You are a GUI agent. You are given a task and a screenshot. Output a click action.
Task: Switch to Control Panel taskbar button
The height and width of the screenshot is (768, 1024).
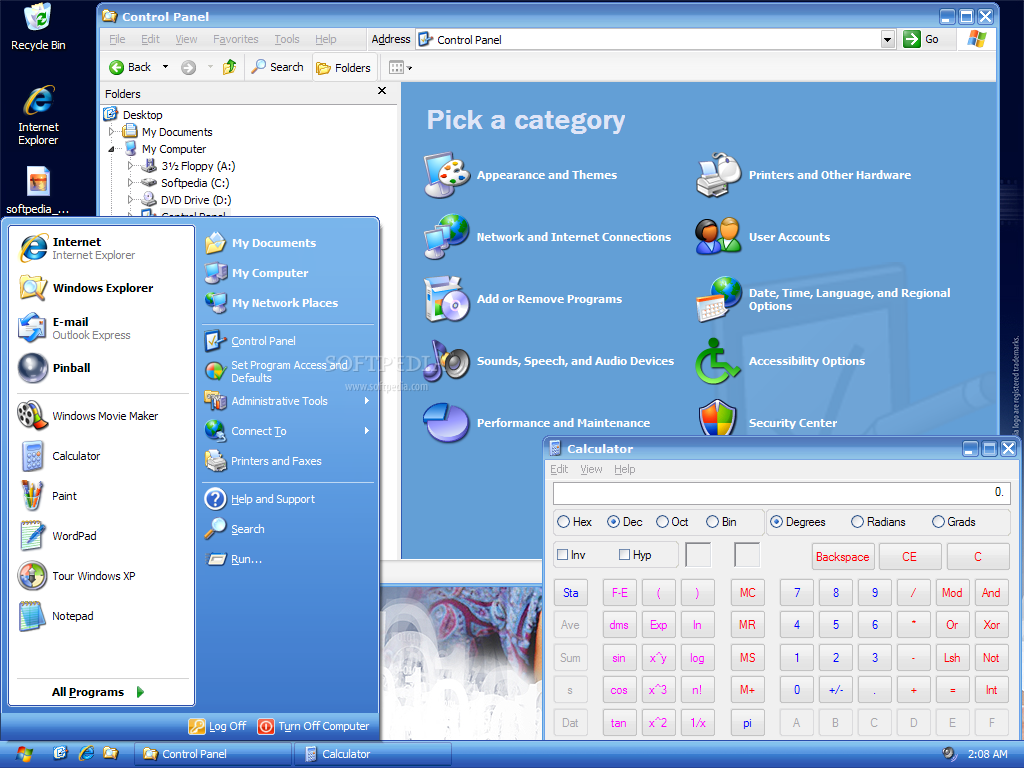coord(212,754)
